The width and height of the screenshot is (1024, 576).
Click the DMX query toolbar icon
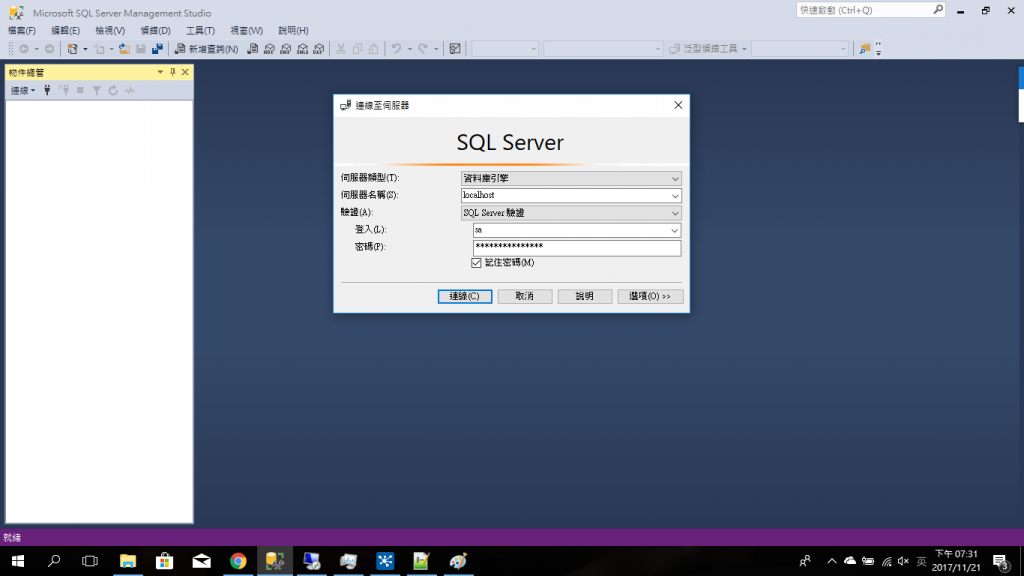[286, 49]
